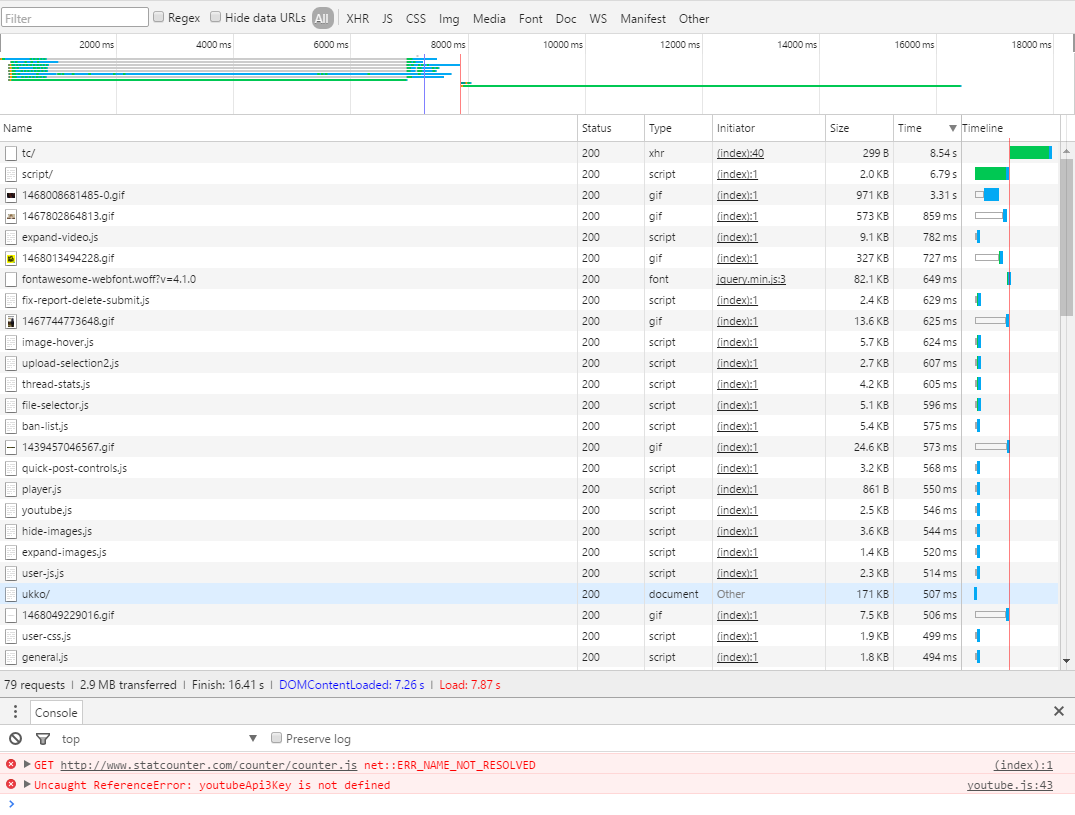Click the 1468013494228.gif file icon
The height and width of the screenshot is (815, 1075).
[11, 258]
